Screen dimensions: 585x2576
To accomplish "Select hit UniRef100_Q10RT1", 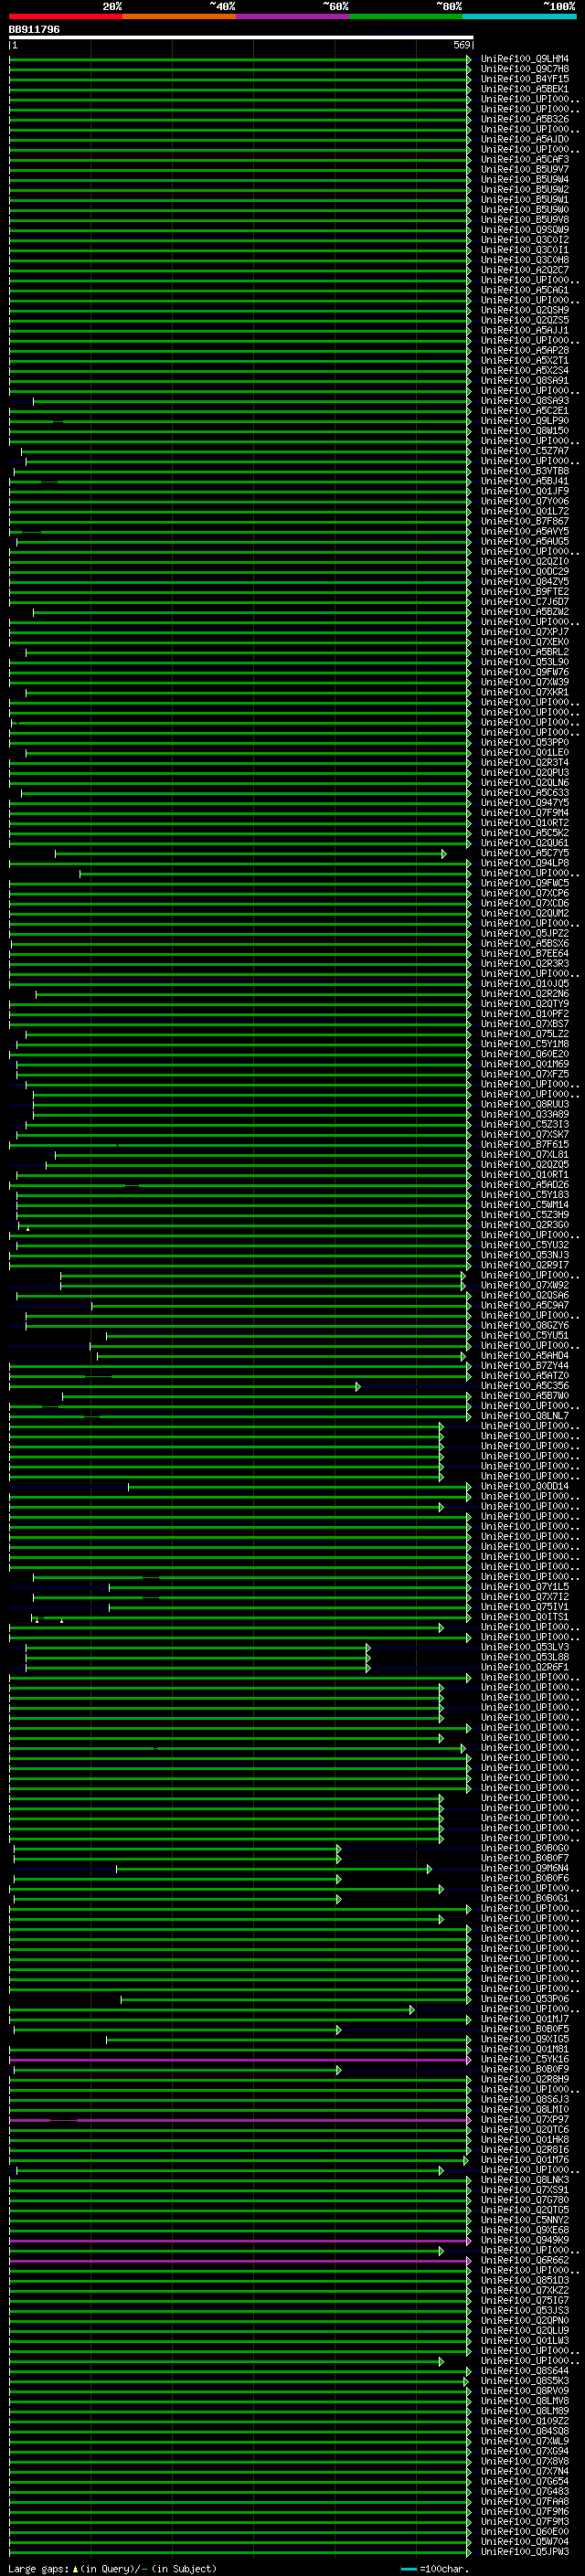I will [x=525, y=1175].
